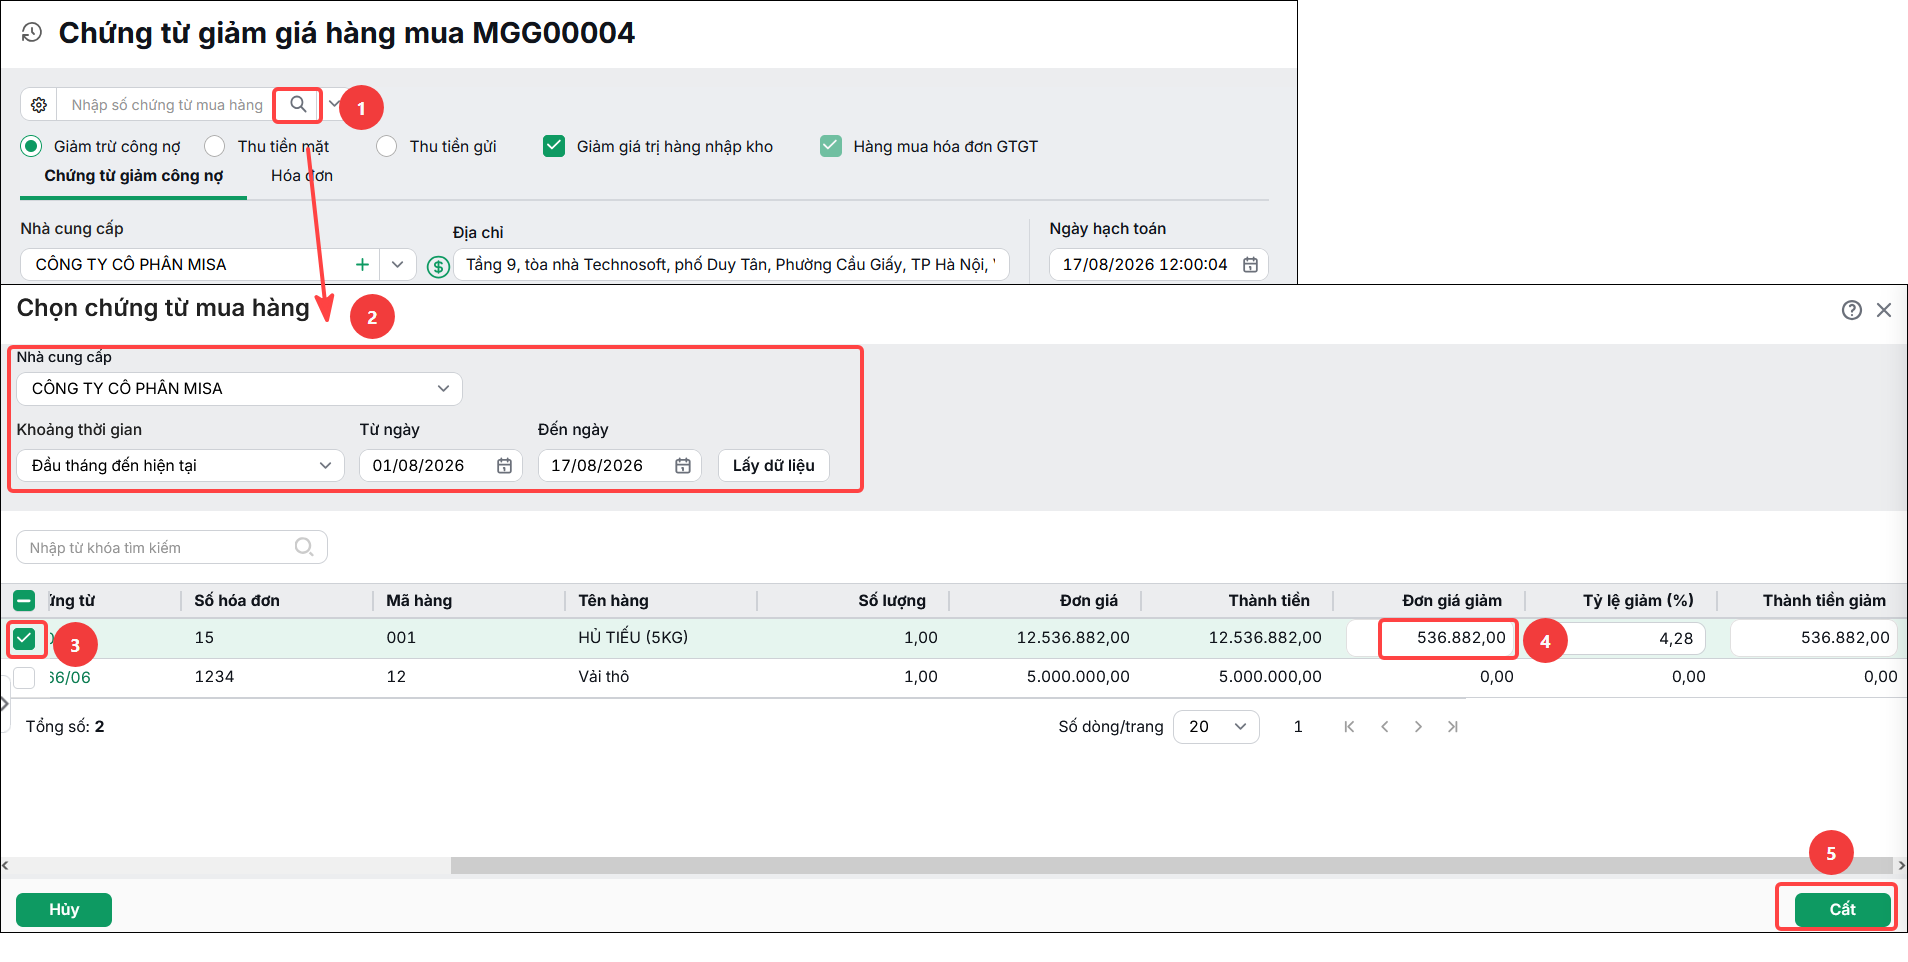
Task: Click the green dollar icon beside the address
Action: 438,266
